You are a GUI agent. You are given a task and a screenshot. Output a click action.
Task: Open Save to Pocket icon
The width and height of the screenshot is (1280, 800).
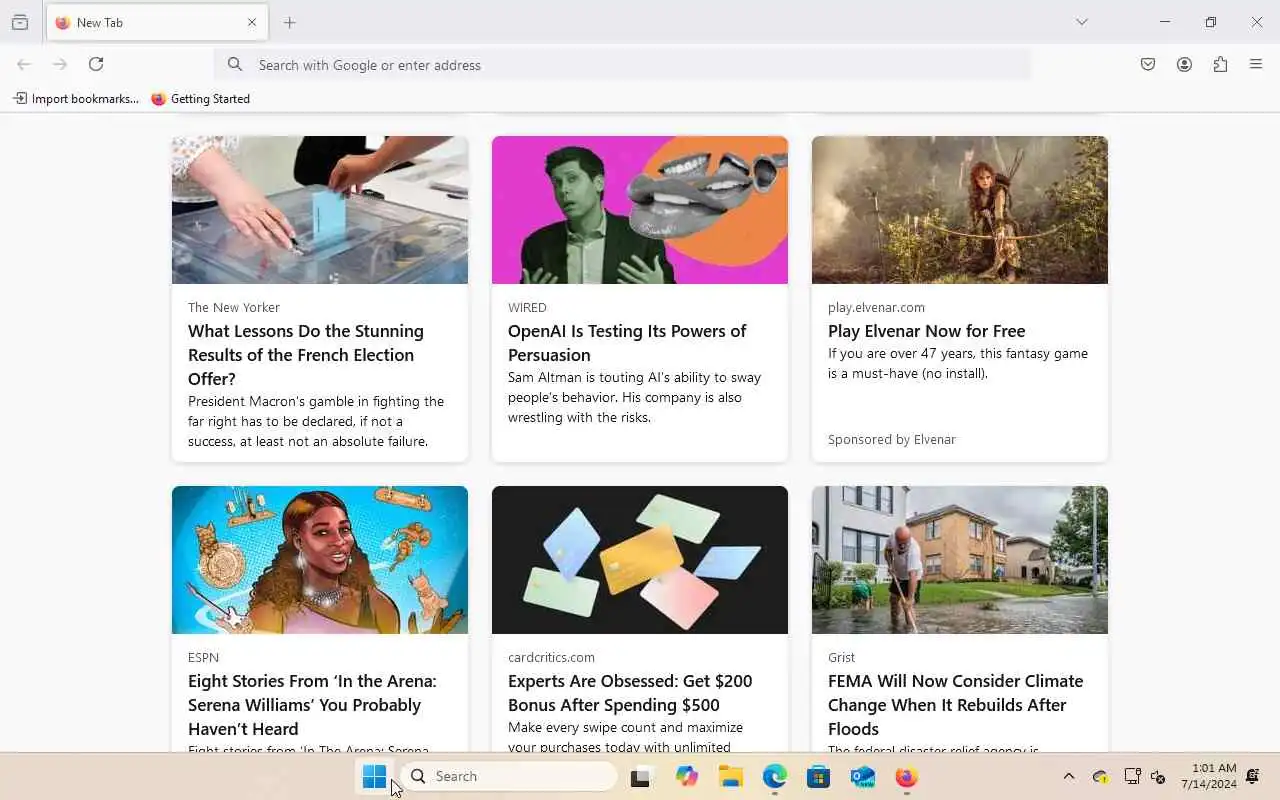(1148, 64)
